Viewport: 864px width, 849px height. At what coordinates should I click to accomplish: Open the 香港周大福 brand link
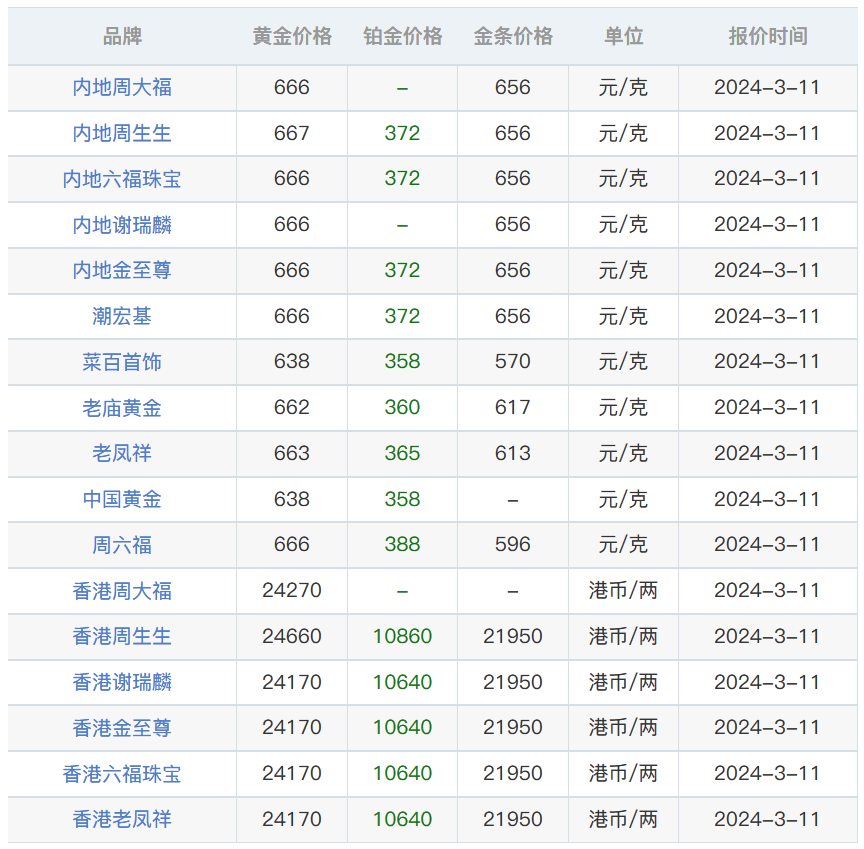pos(122,591)
